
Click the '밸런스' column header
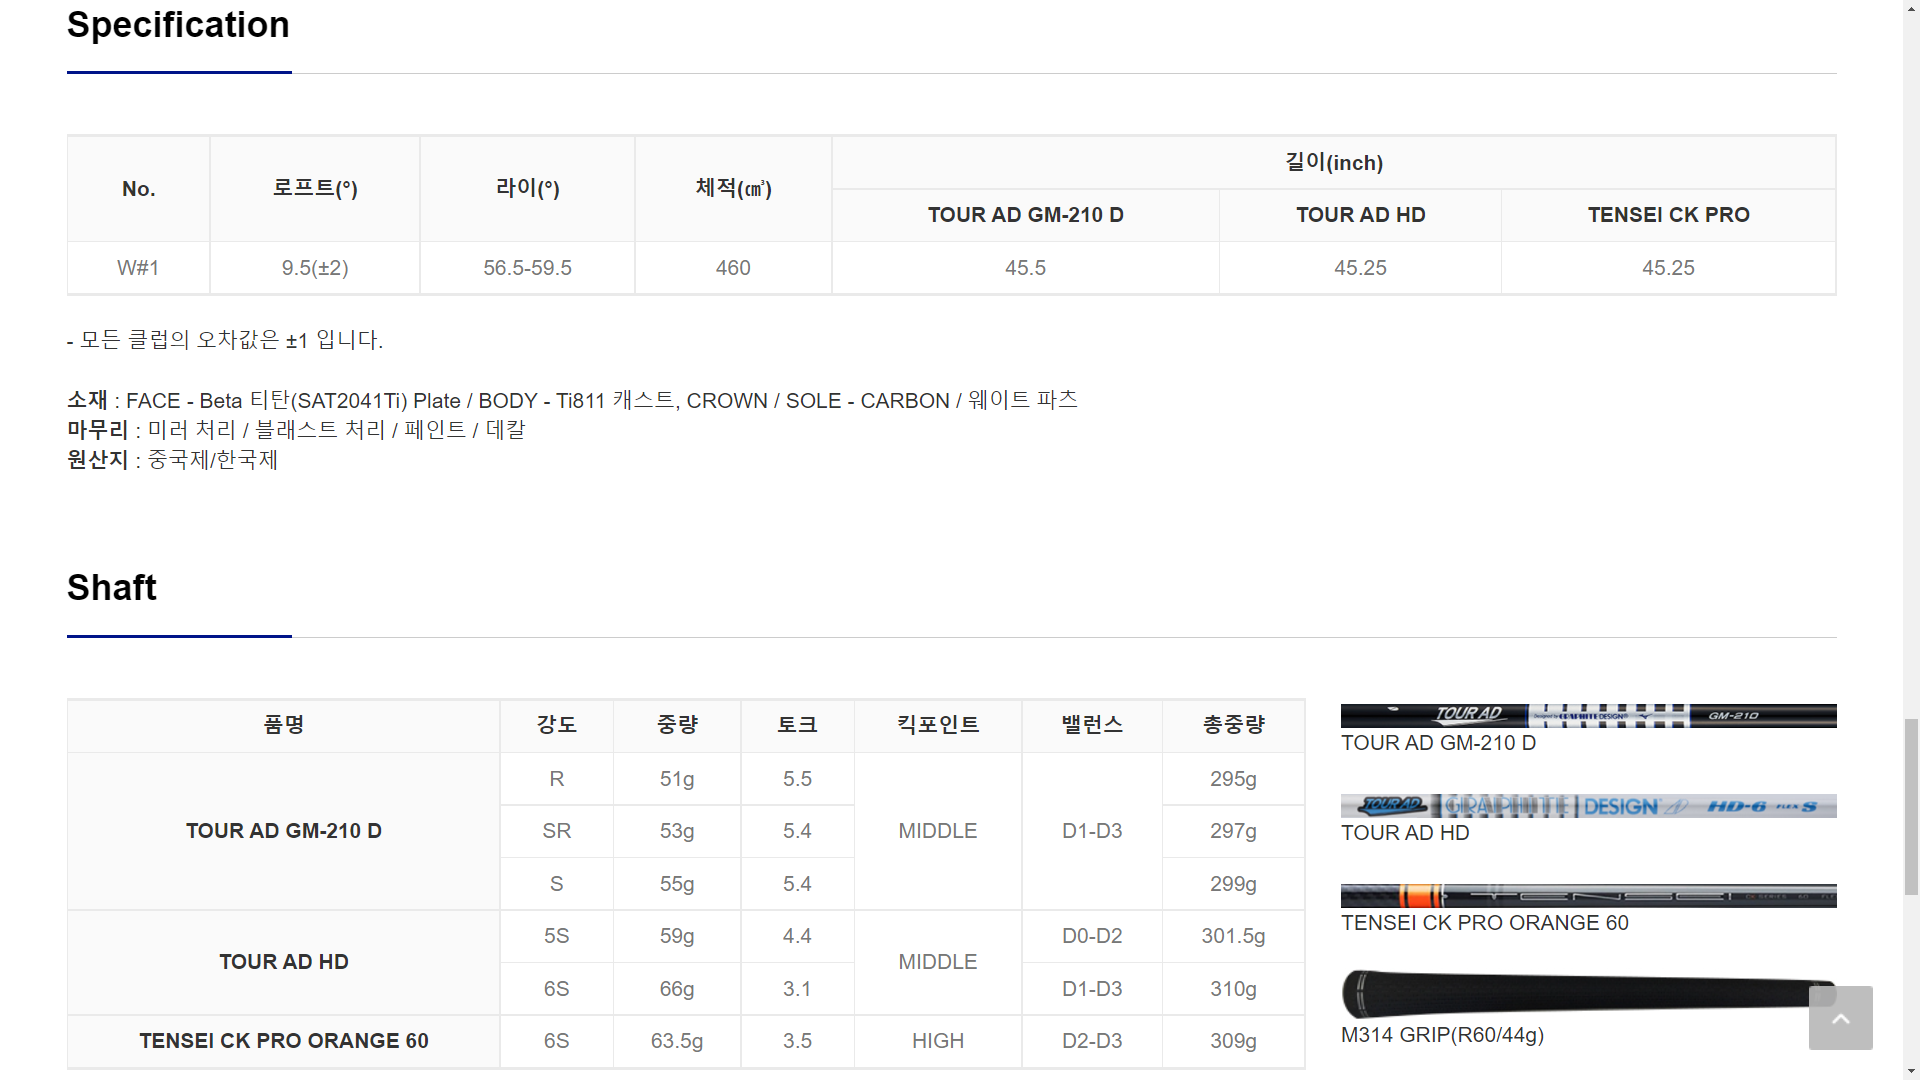click(1092, 726)
